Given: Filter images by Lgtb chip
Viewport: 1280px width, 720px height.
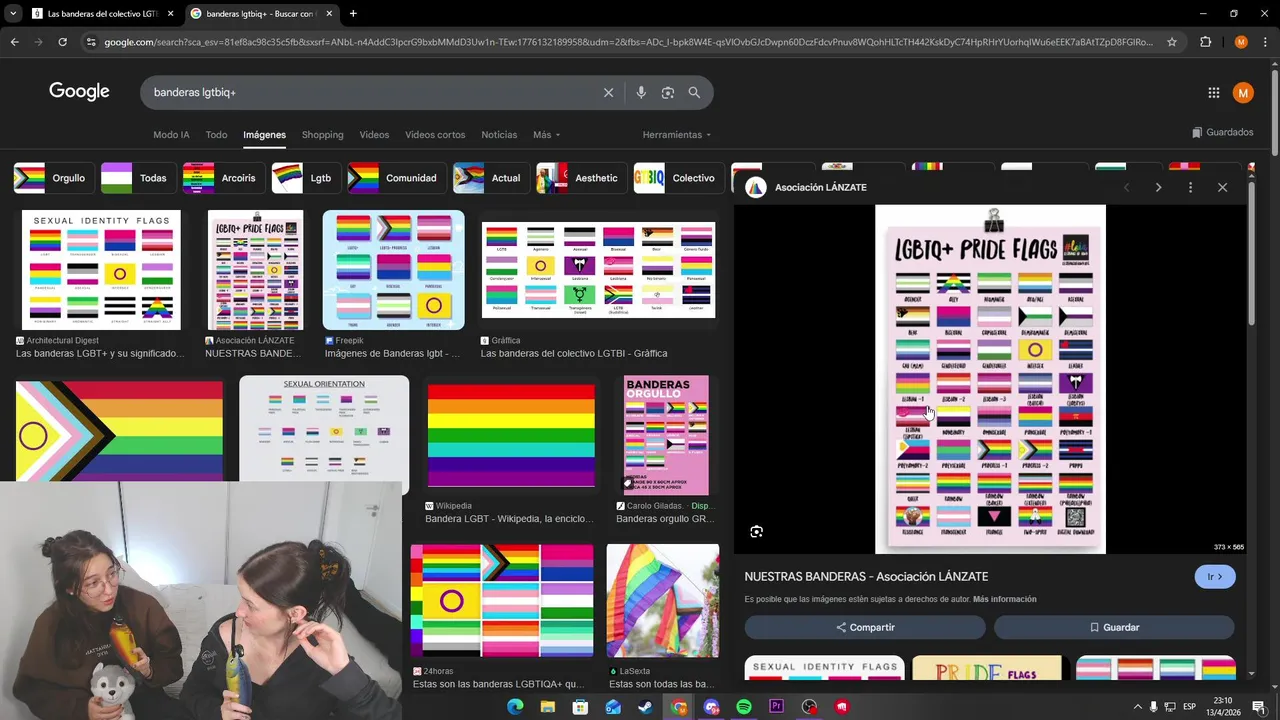Looking at the screenshot, I should [x=306, y=178].
